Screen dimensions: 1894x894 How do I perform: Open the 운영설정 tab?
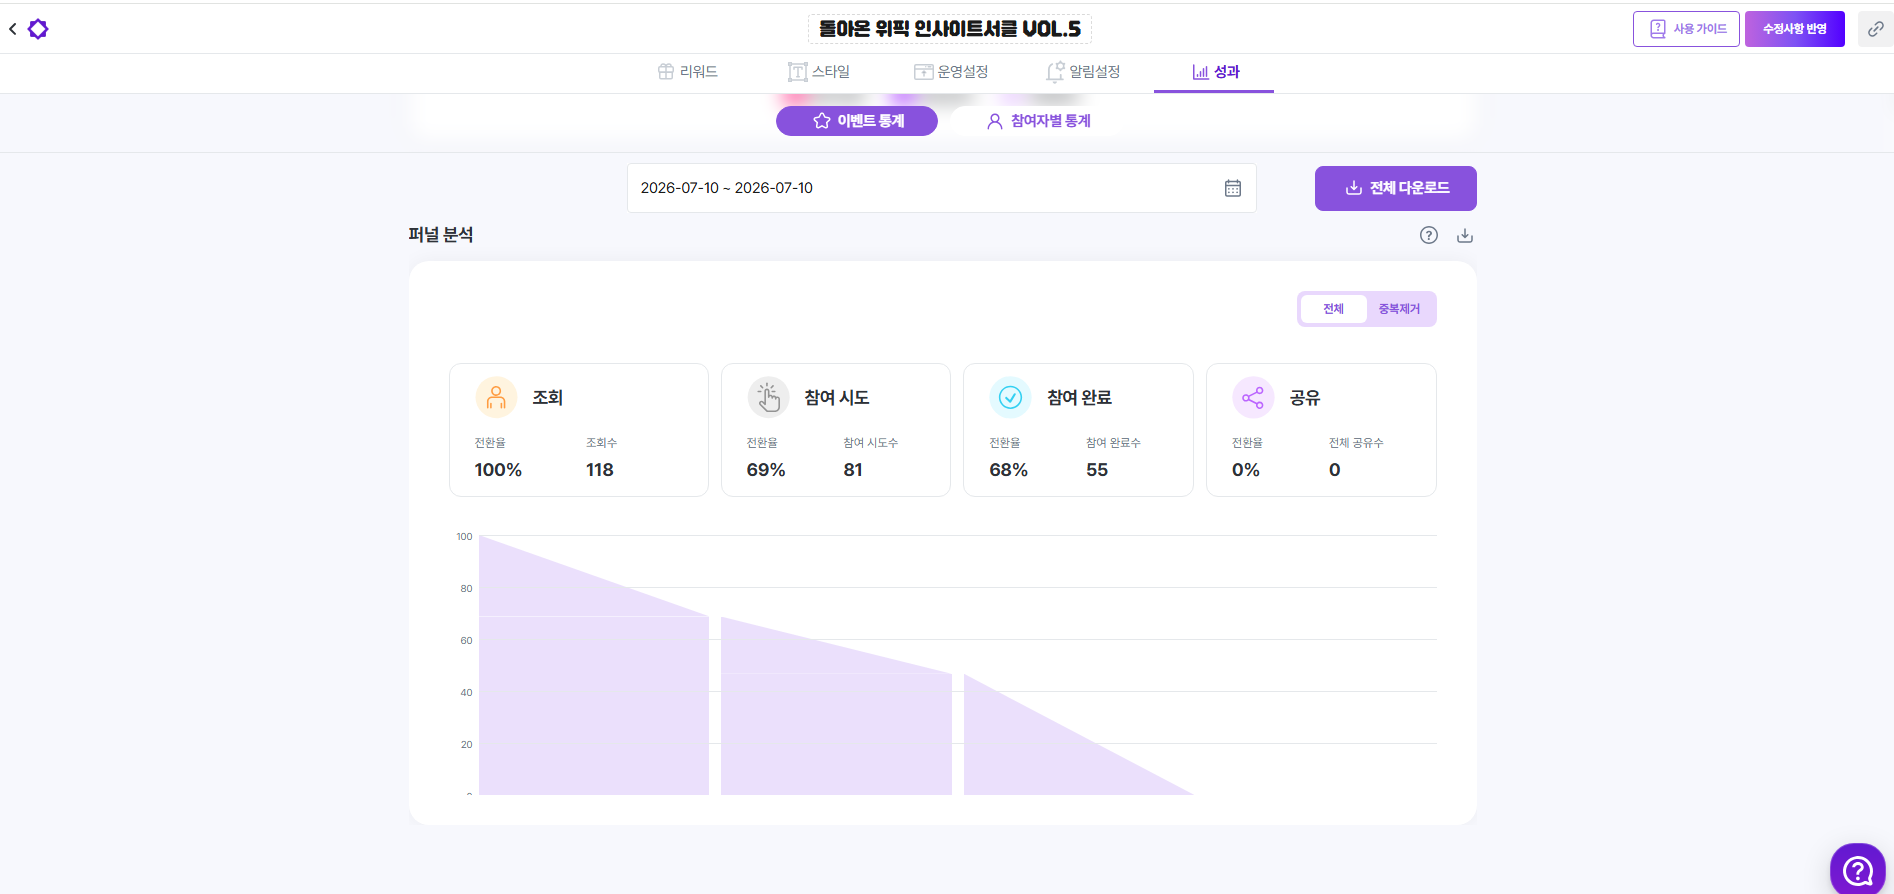(951, 72)
